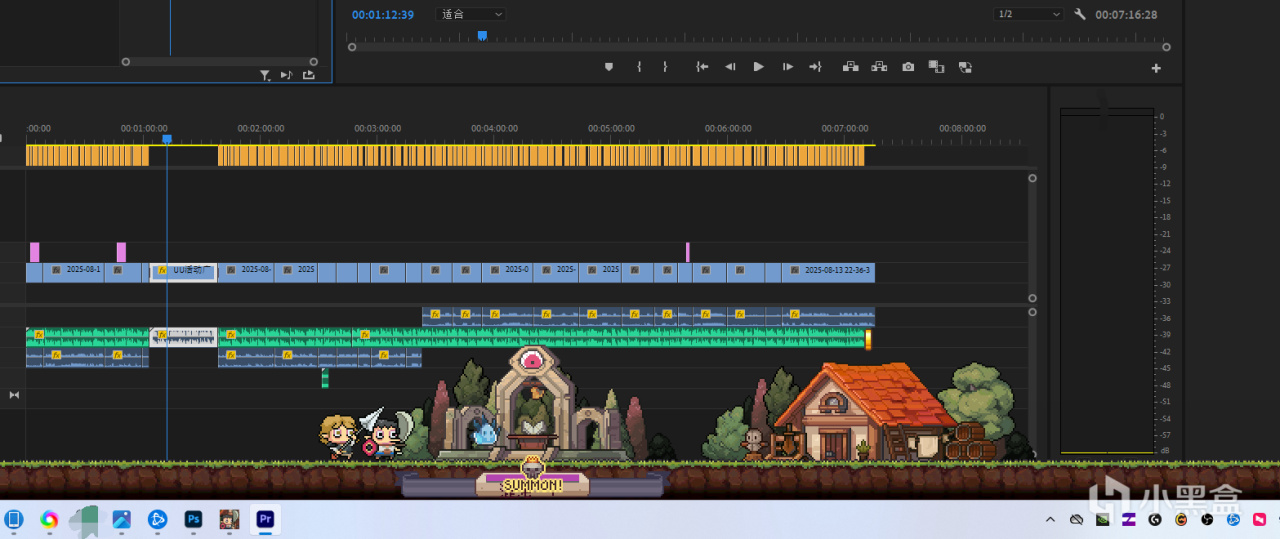This screenshot has width=1280, height=539.
Task: Click 00:01:00:00 on the timeline ruler
Action: click(144, 128)
